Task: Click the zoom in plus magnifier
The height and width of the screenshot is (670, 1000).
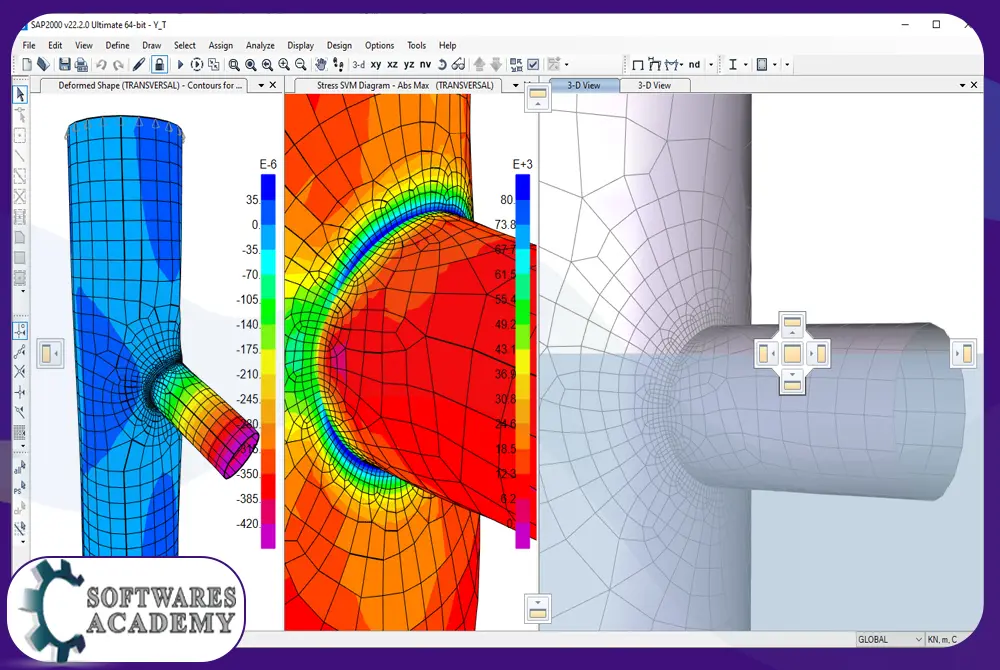Action: pos(284,64)
